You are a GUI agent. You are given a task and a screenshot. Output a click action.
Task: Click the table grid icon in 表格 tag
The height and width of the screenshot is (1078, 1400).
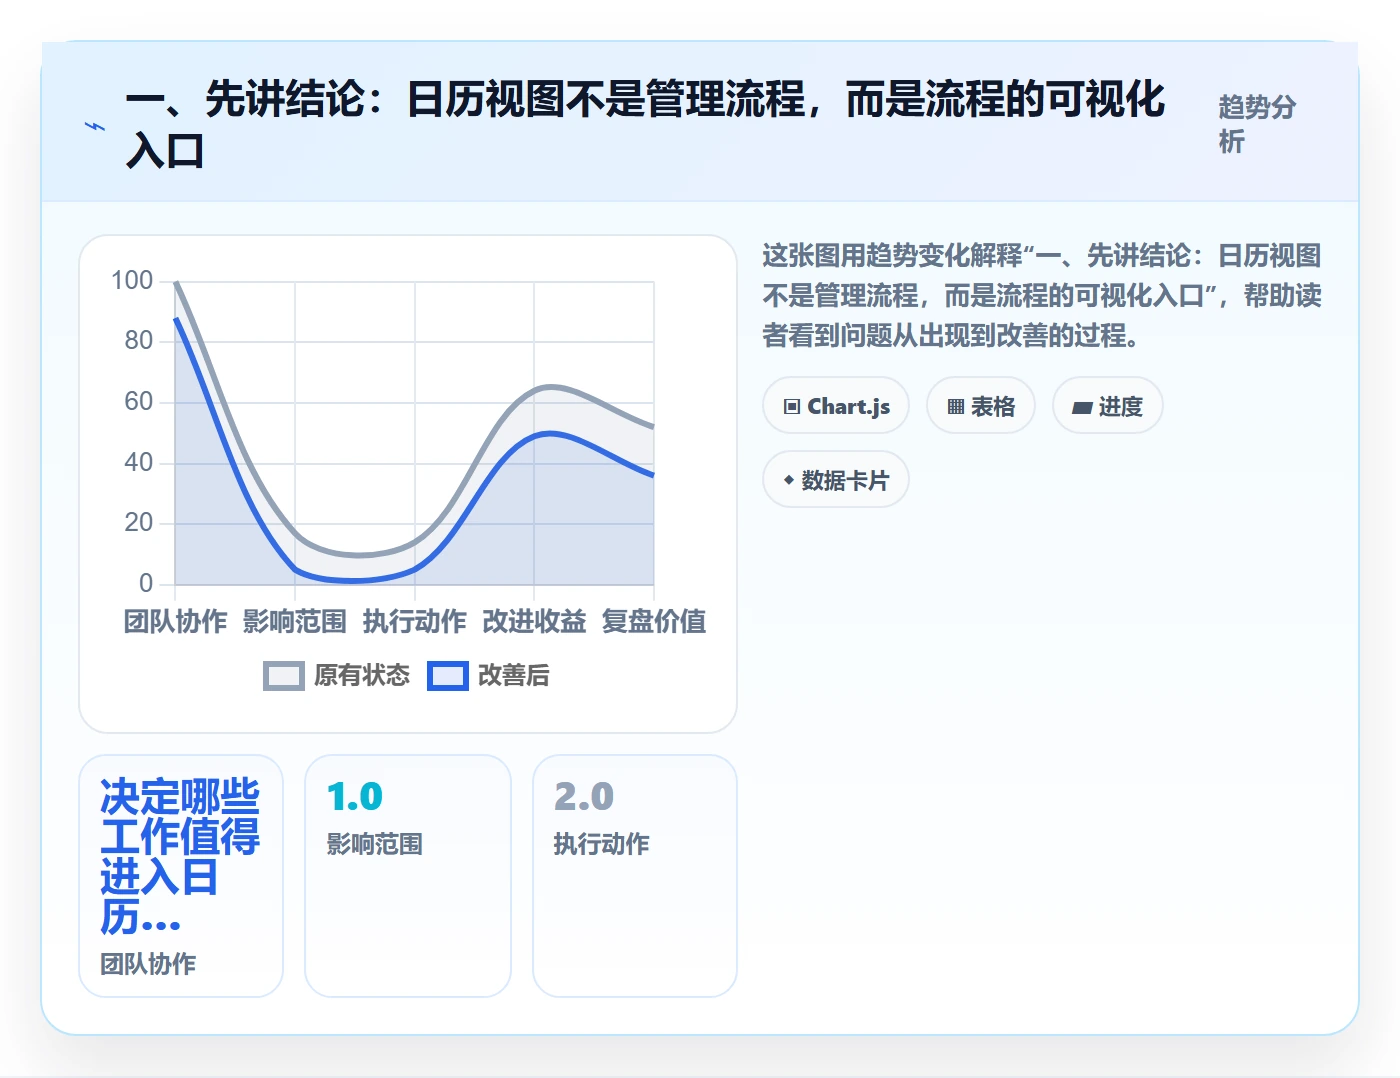click(x=956, y=406)
